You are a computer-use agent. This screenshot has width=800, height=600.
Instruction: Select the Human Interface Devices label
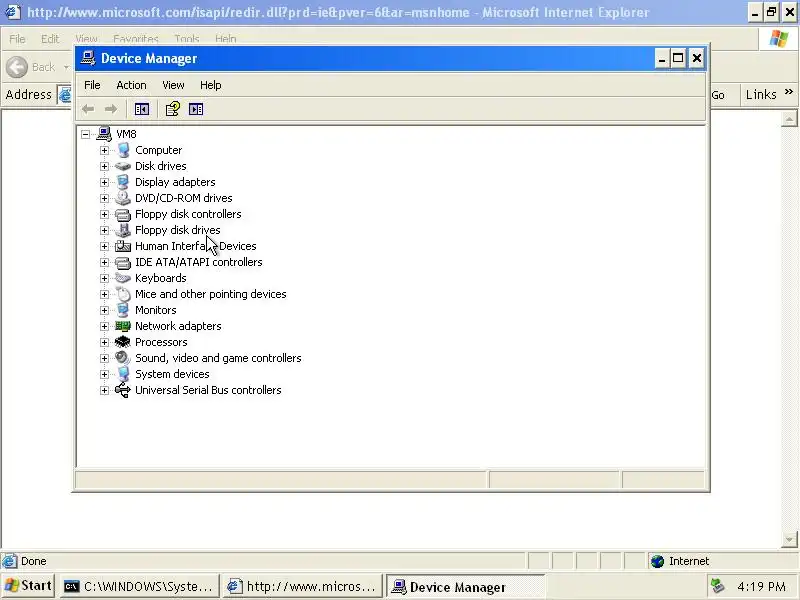point(195,246)
